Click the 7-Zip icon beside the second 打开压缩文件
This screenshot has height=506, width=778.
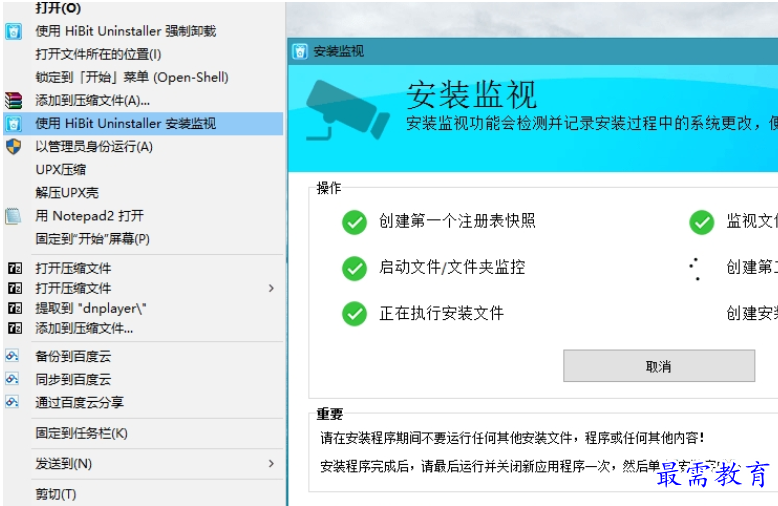click(15, 288)
